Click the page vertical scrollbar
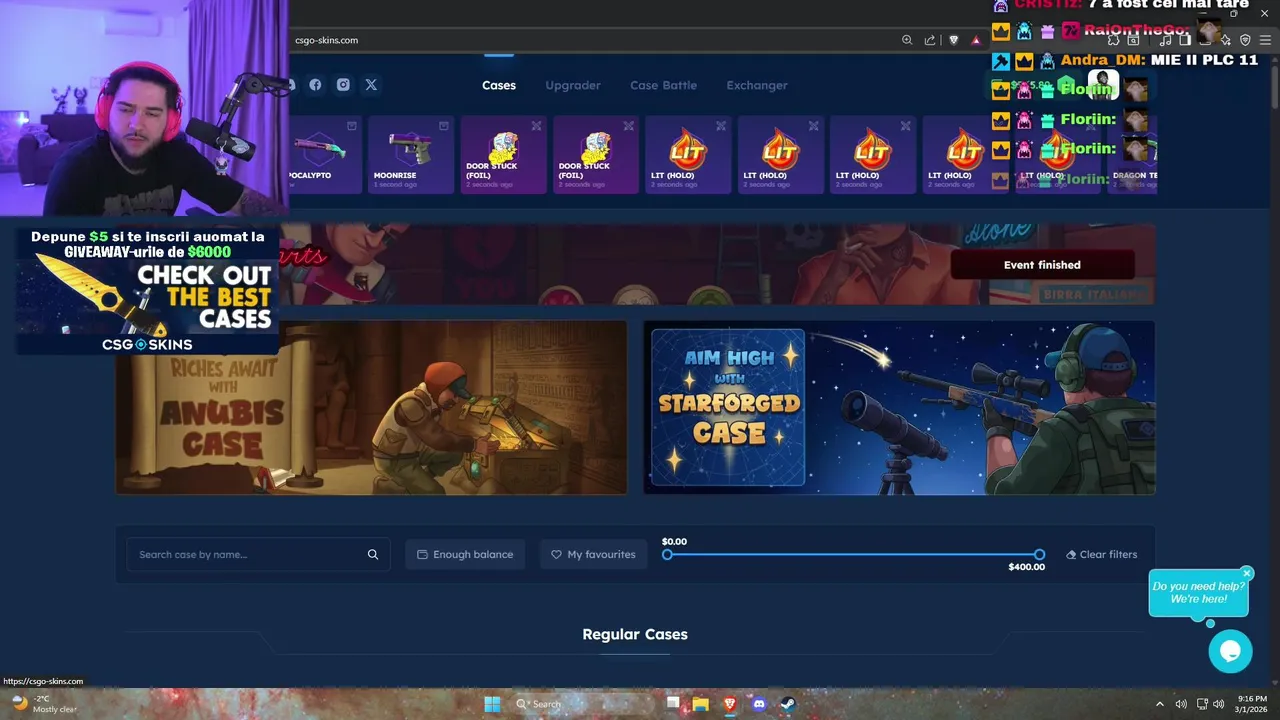The width and height of the screenshot is (1280, 720). (1275, 86)
